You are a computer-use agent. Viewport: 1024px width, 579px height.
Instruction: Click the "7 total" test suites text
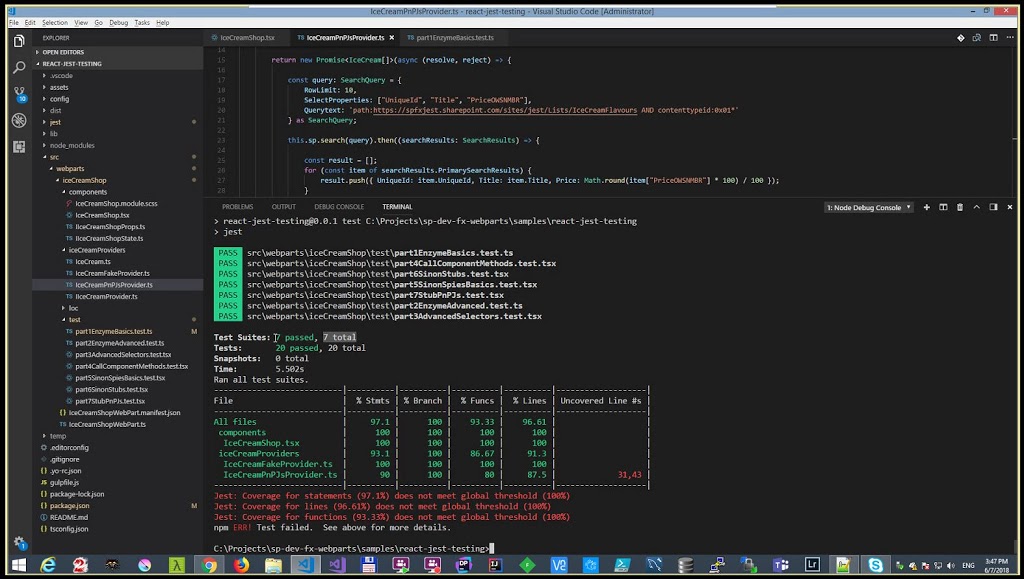click(340, 337)
